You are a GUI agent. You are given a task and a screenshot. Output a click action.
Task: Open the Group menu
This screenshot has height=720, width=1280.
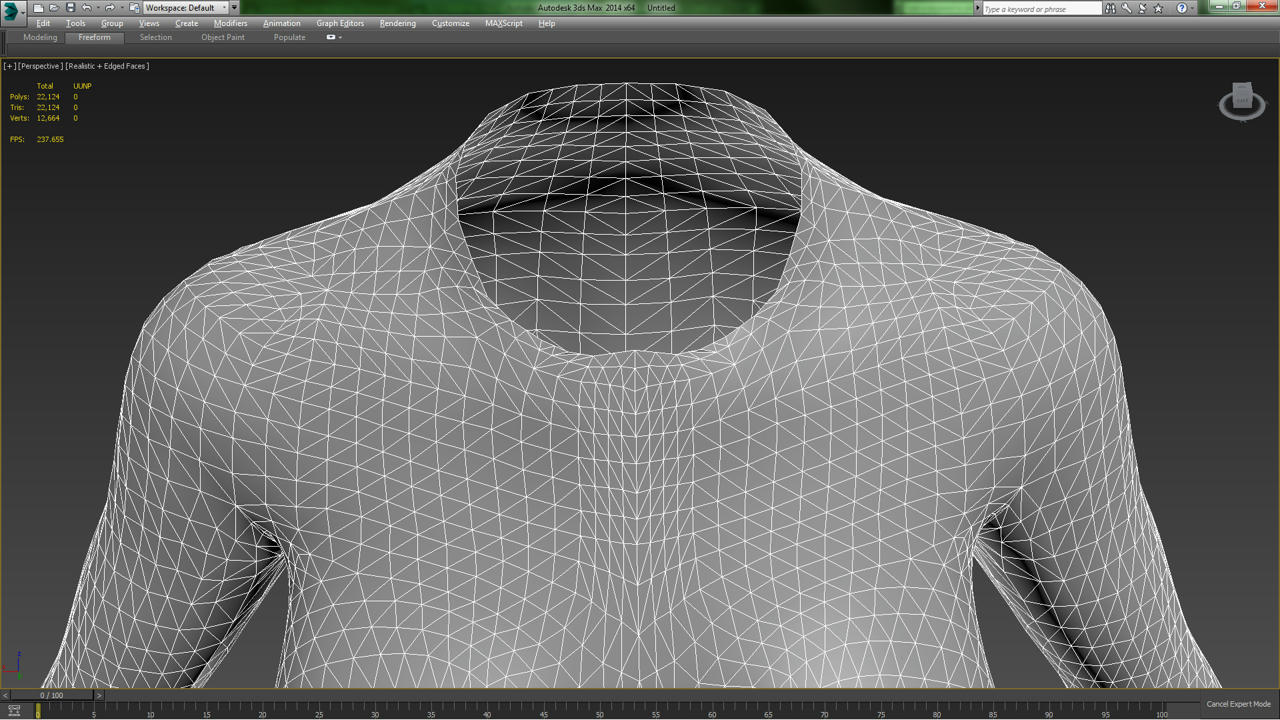coord(112,23)
